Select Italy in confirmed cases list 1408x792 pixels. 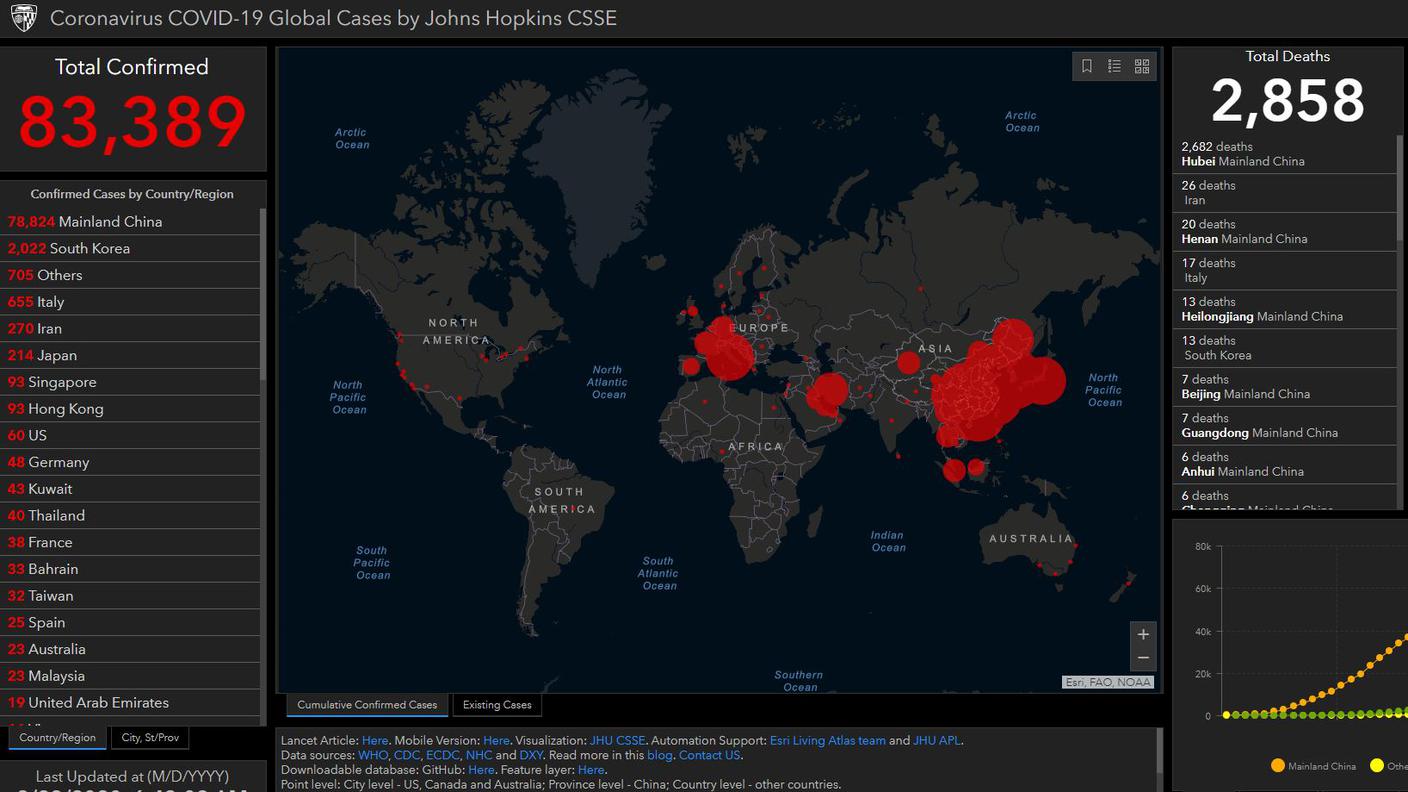tap(130, 302)
